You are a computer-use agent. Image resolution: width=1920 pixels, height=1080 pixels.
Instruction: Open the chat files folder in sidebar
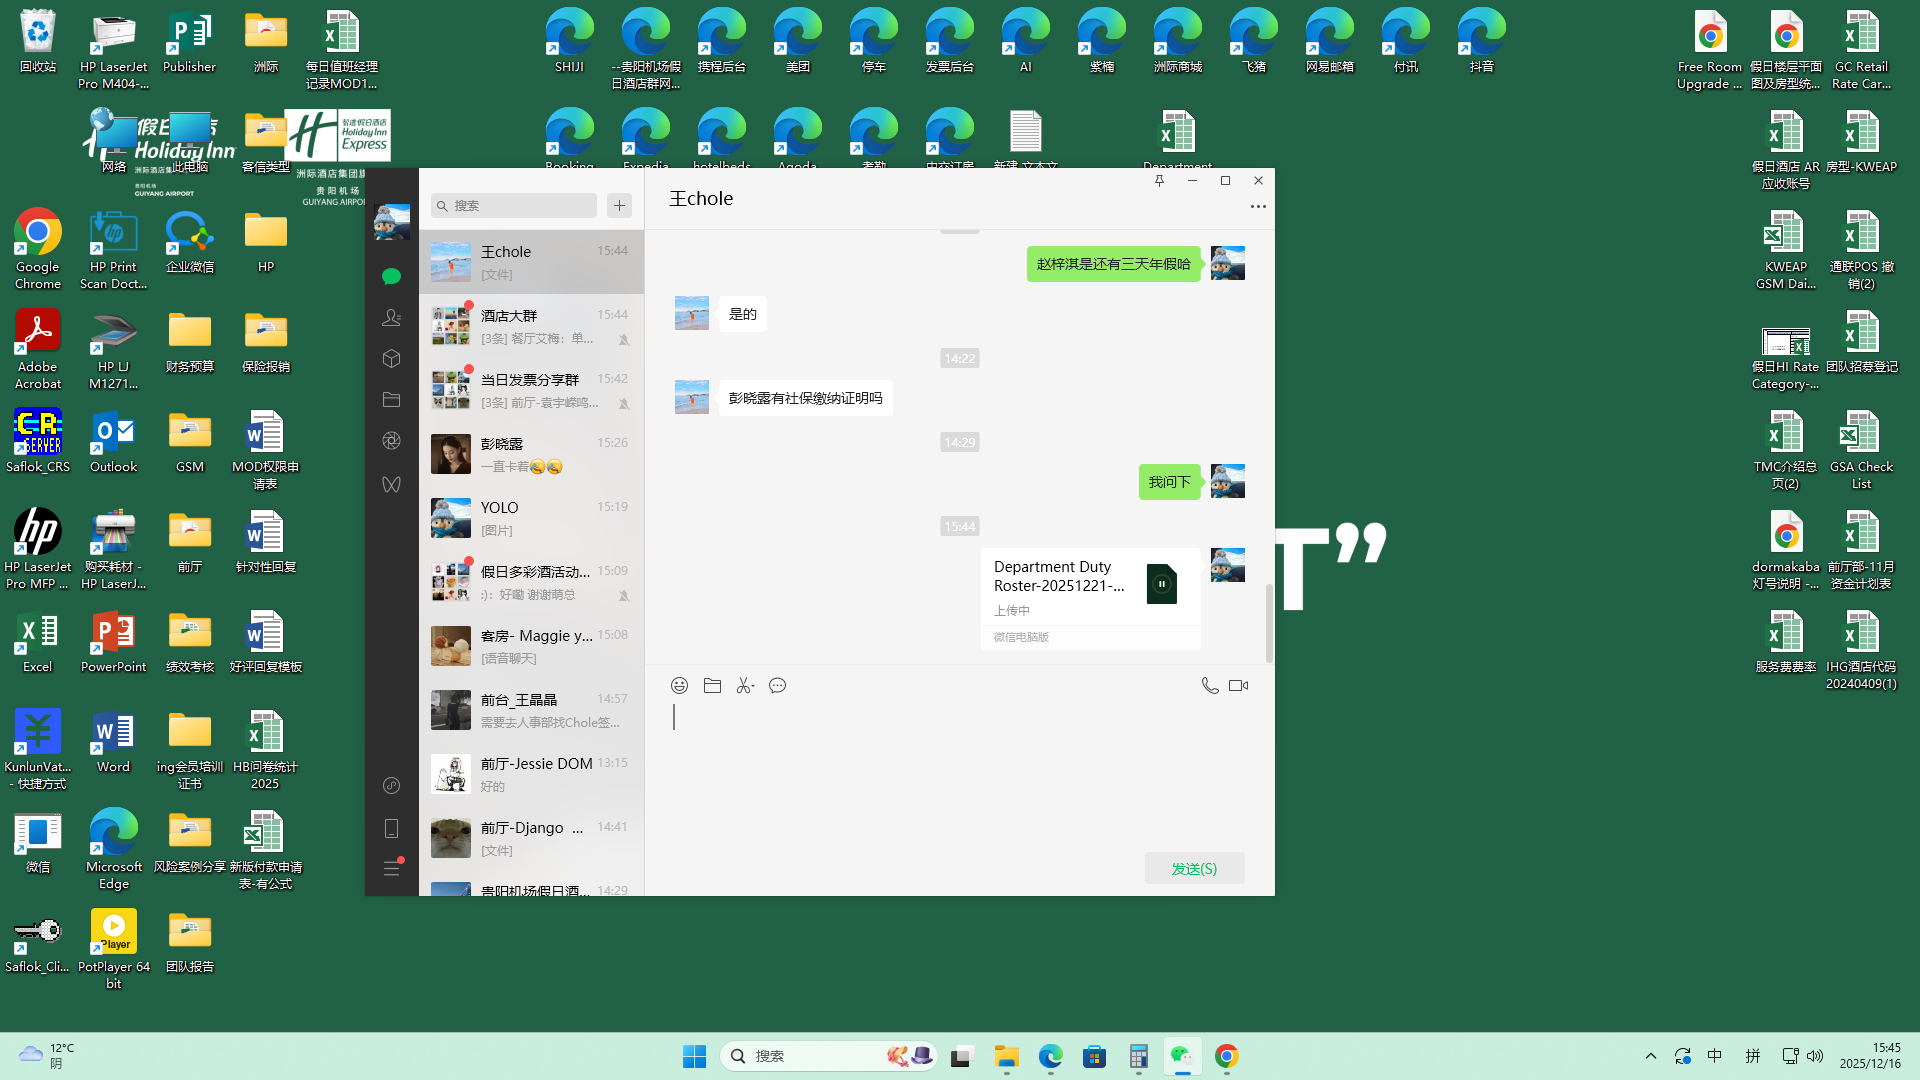[x=391, y=400]
